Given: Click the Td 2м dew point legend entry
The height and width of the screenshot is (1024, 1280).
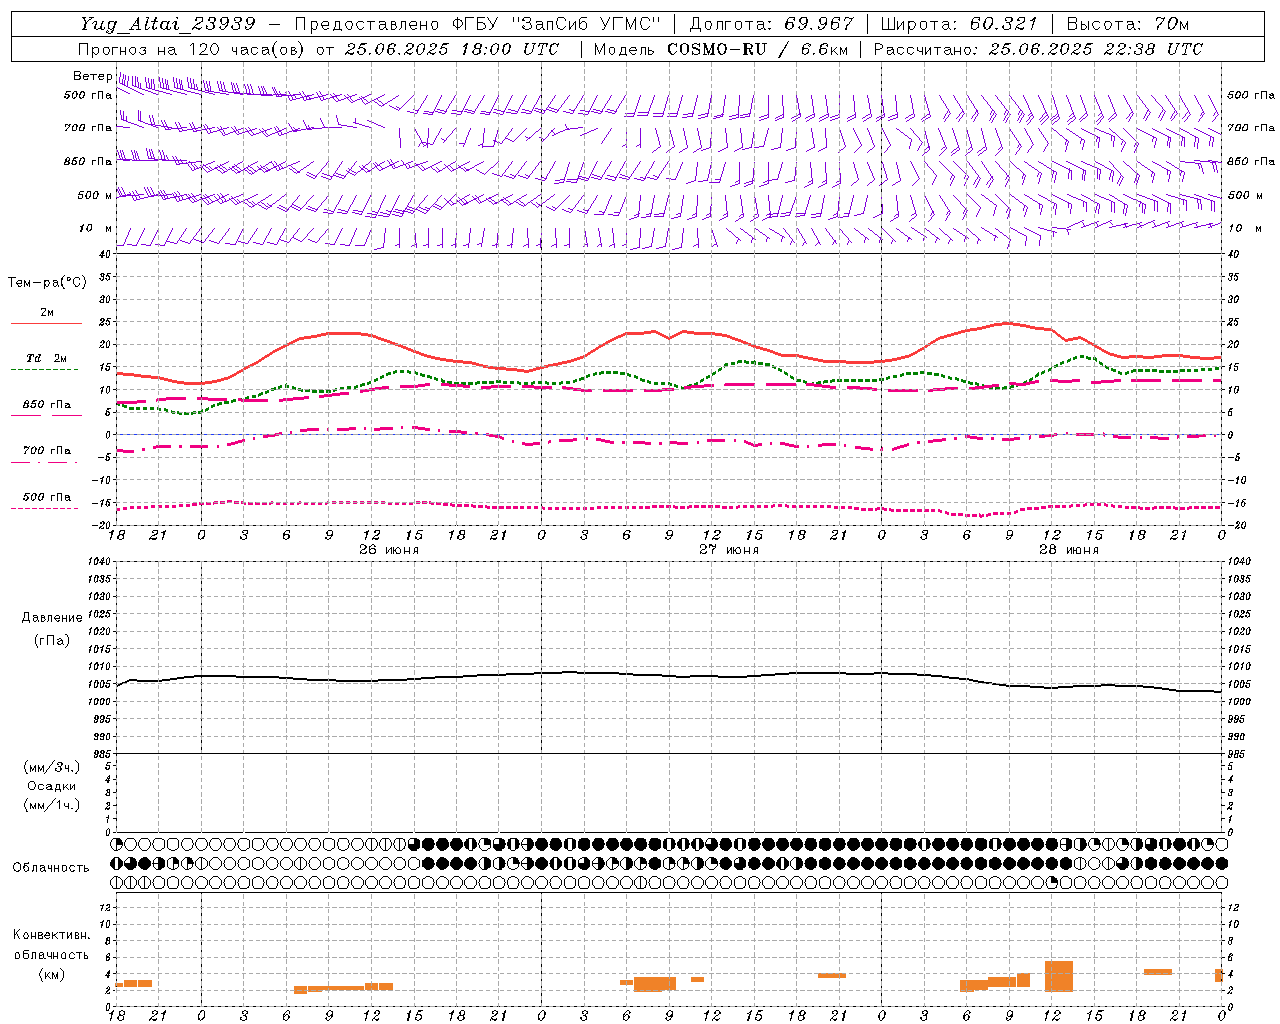Looking at the screenshot, I should (47, 358).
